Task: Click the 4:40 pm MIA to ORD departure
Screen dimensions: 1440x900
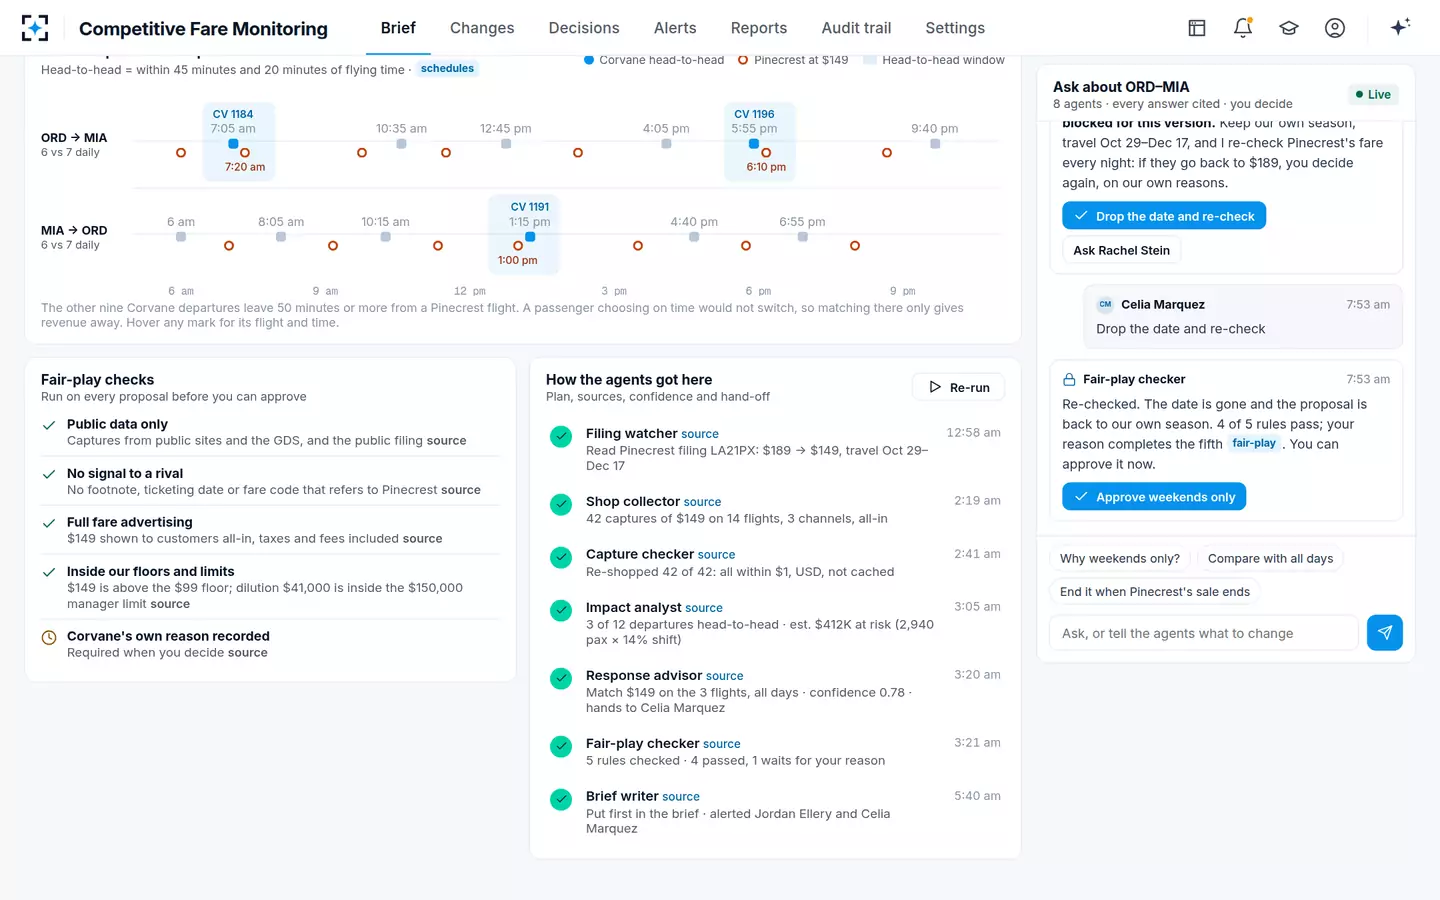Action: click(x=694, y=237)
